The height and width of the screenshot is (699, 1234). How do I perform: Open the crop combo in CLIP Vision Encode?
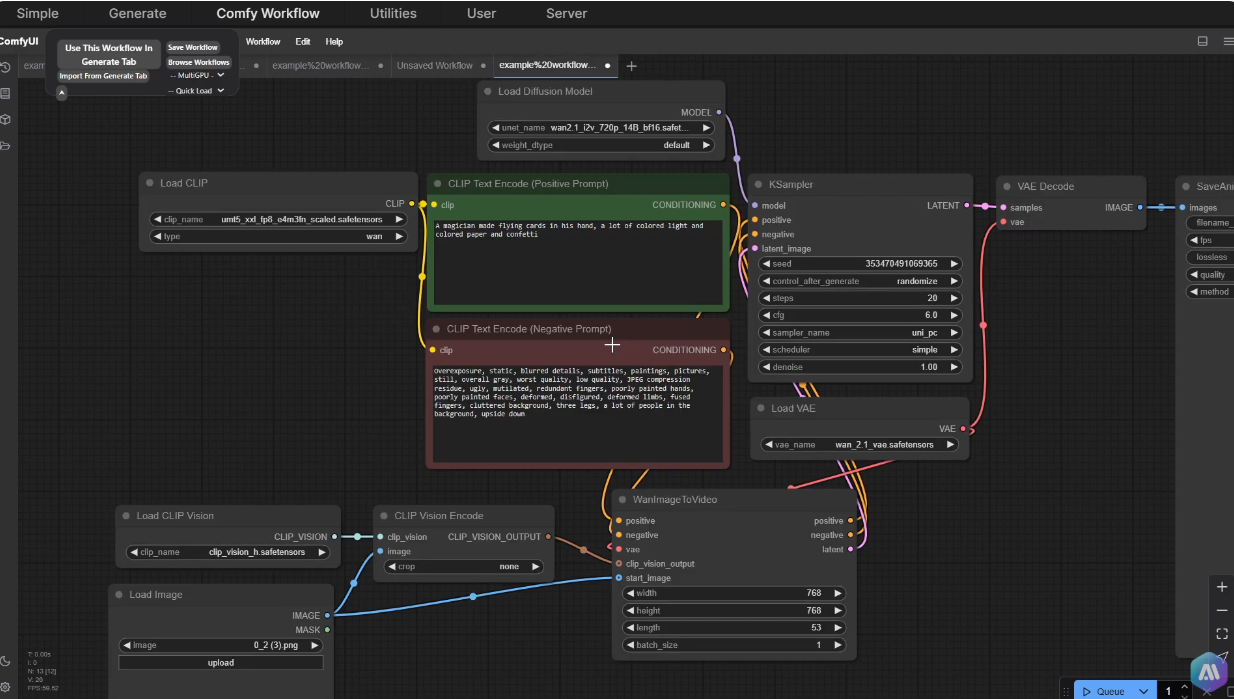point(464,567)
